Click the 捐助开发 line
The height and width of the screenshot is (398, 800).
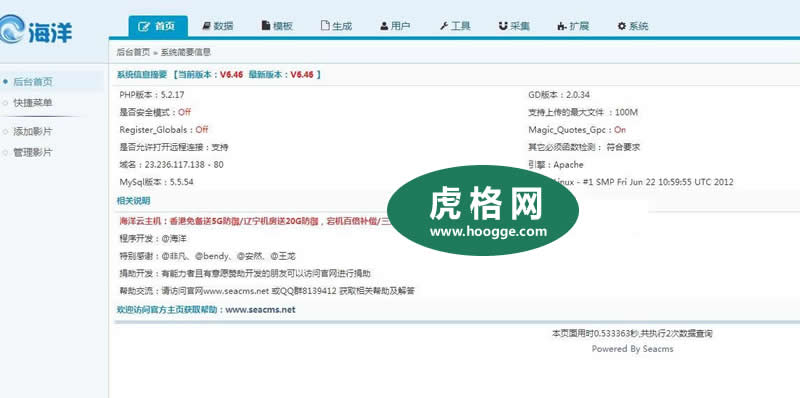(245, 273)
